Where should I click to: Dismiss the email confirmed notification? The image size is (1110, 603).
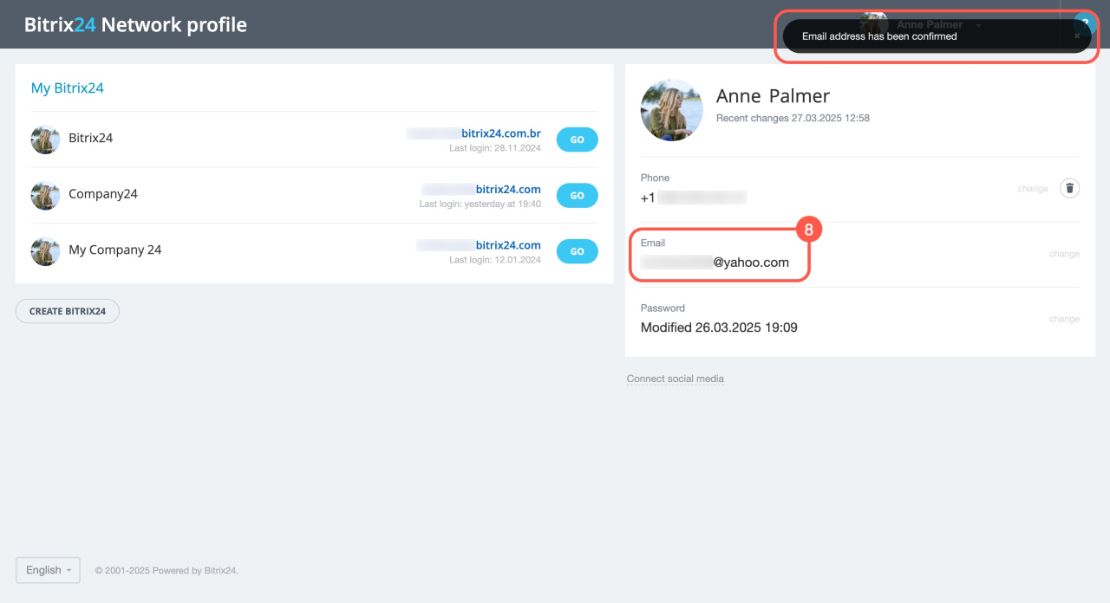pos(1077,36)
